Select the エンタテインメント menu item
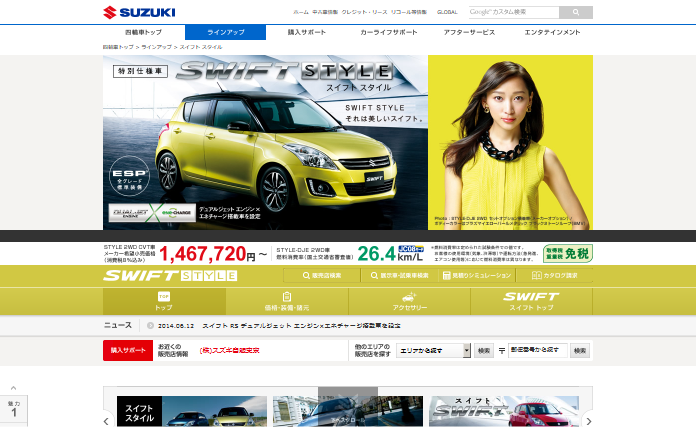 point(552,32)
